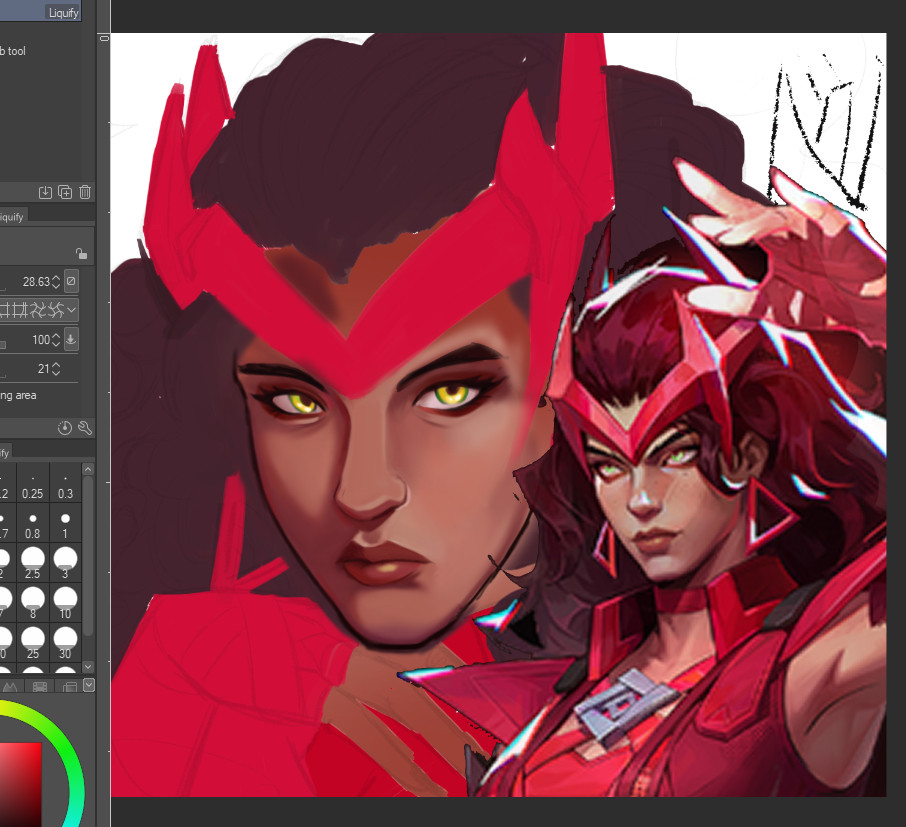Select the 10 brush size preset

[x=65, y=602]
